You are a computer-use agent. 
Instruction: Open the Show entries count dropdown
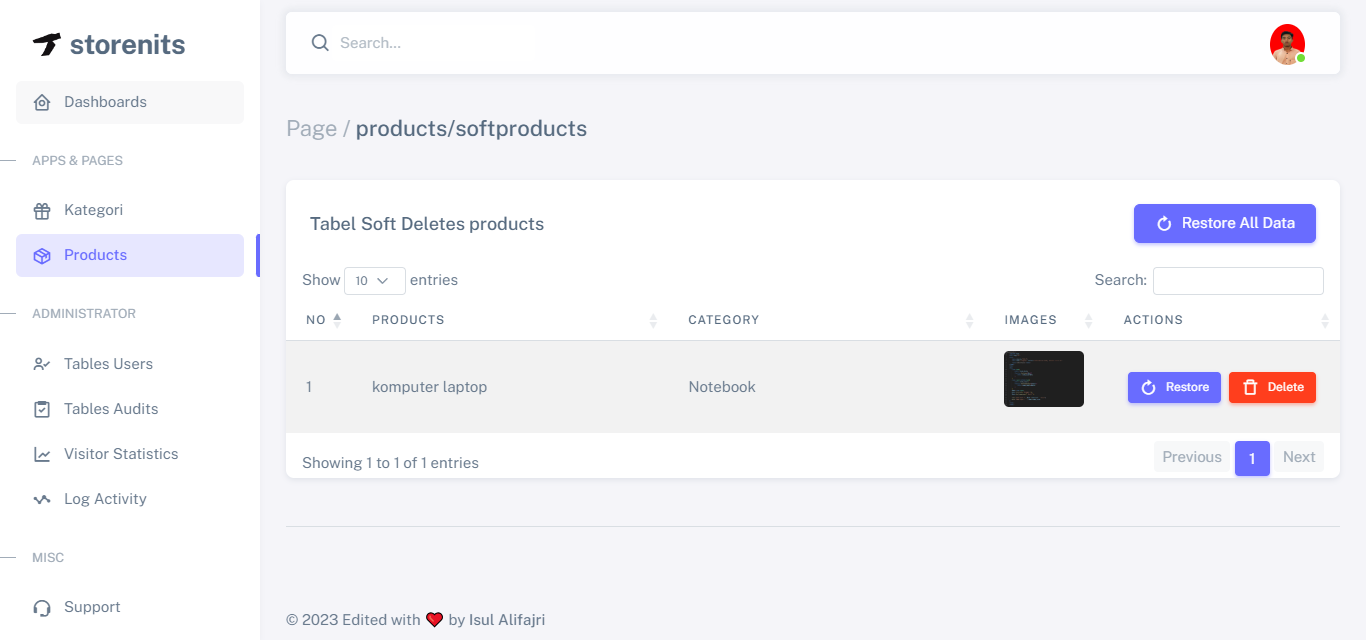tap(374, 281)
